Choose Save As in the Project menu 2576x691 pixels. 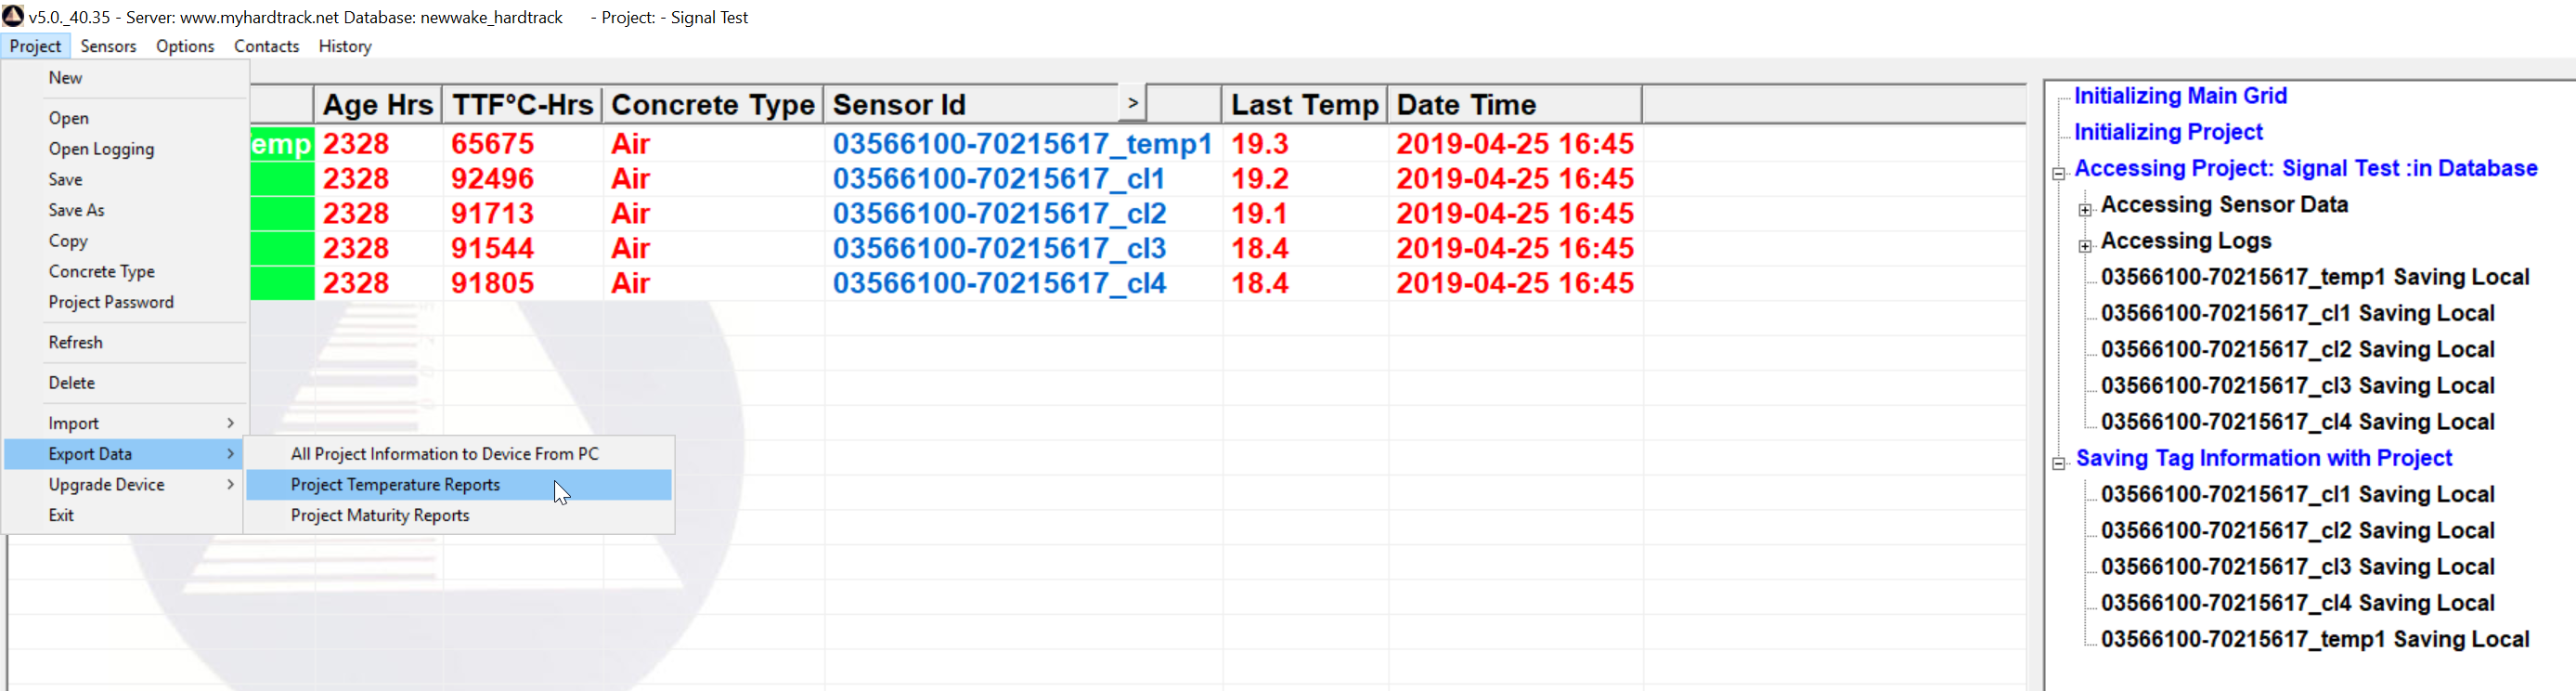coord(125,210)
